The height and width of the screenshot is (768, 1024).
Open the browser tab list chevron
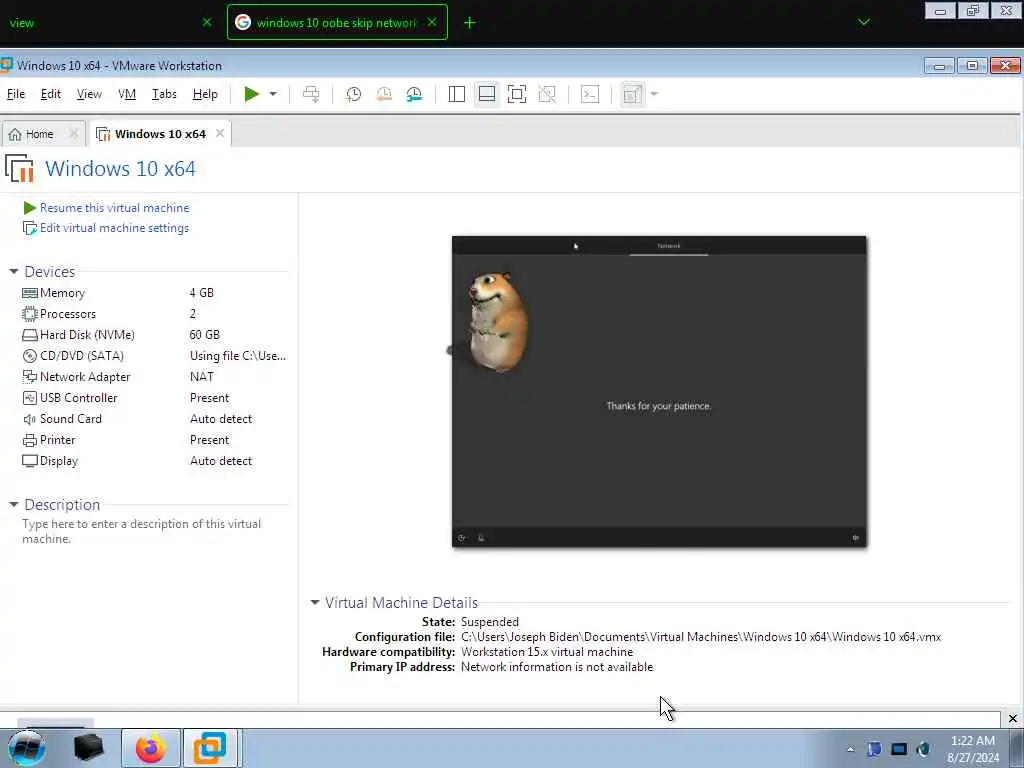pos(863,22)
